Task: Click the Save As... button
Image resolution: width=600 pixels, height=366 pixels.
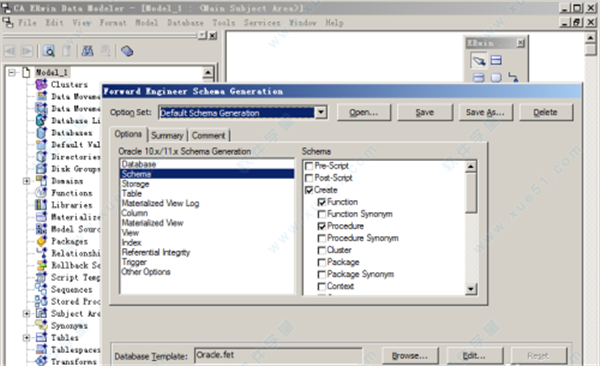Action: pos(485,113)
